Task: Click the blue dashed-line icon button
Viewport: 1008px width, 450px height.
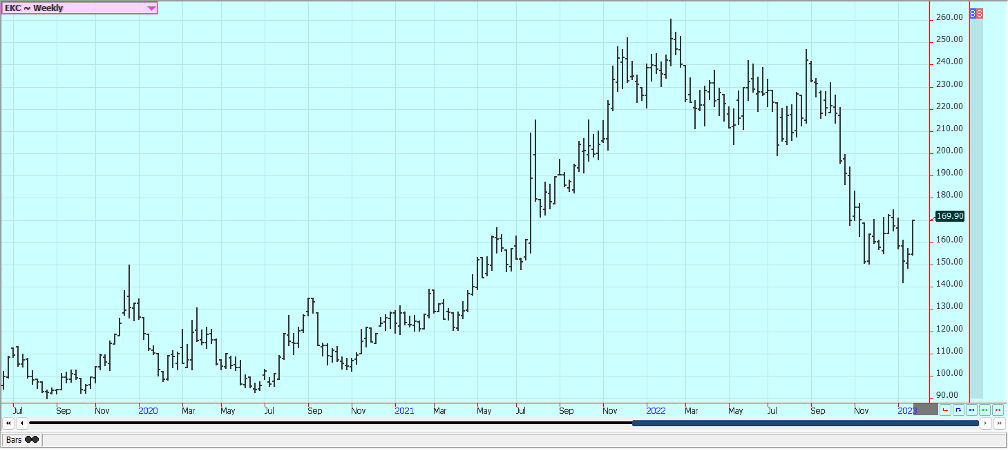Action: (x=971, y=410)
